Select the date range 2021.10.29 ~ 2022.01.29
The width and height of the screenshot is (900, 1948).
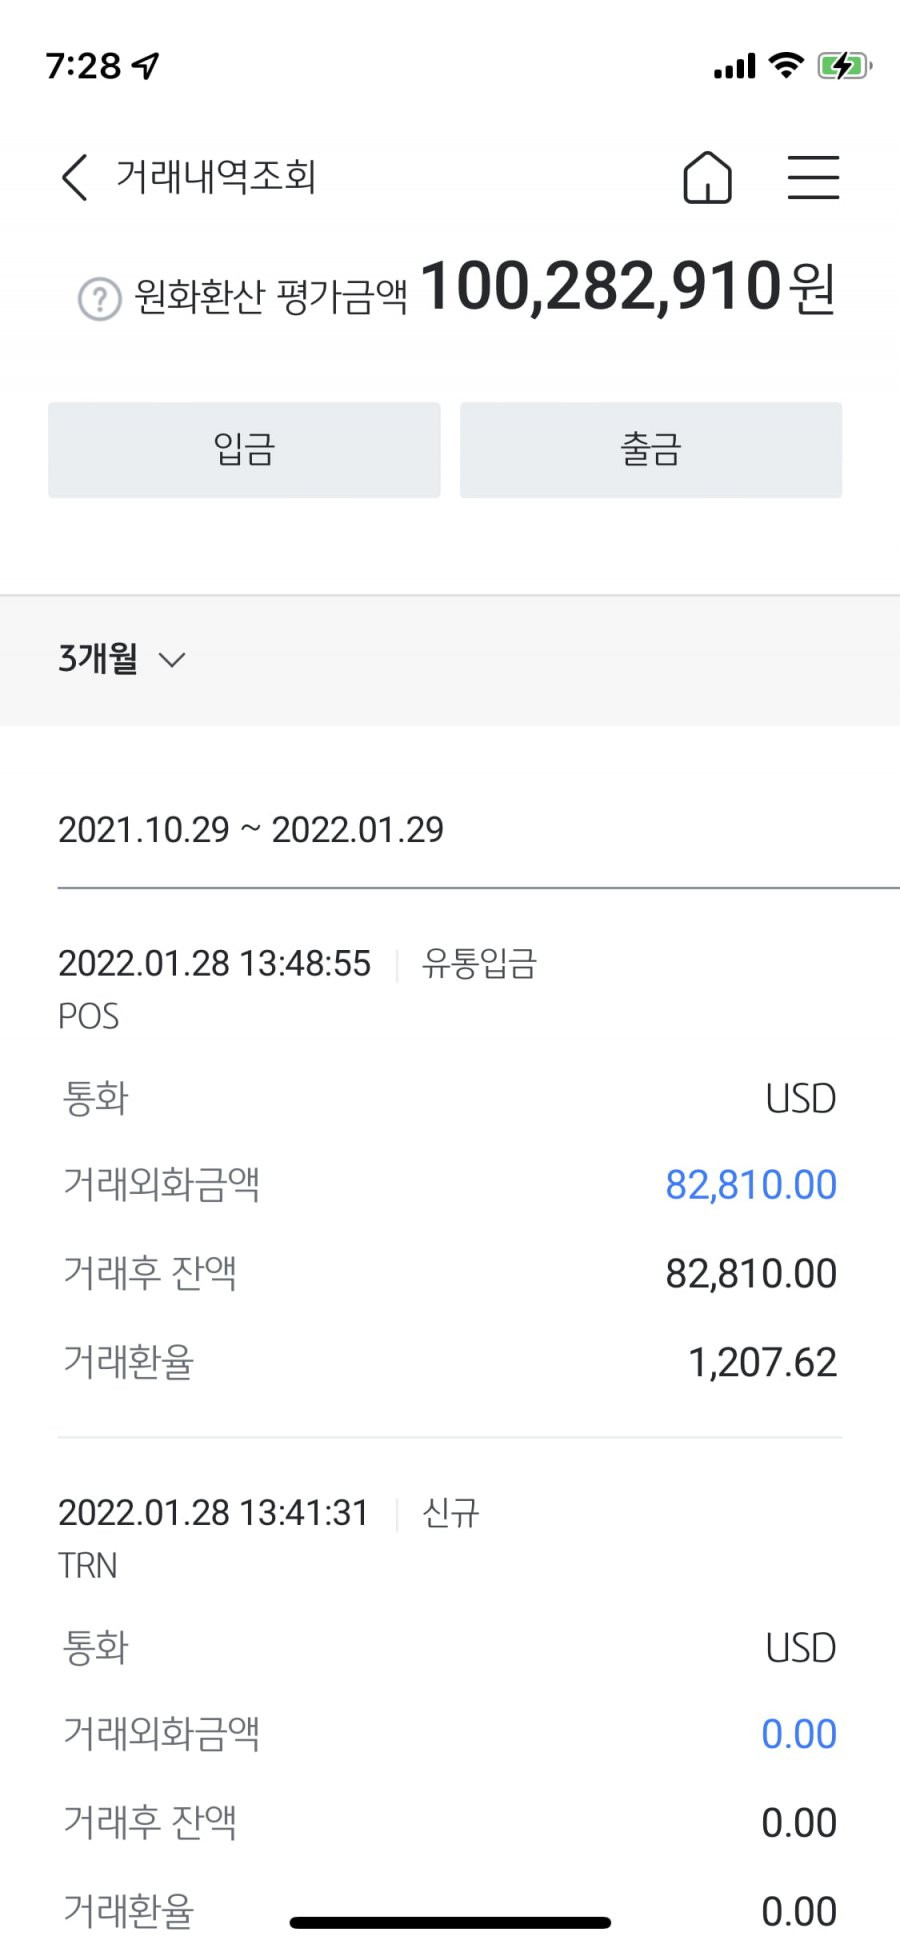pos(251,829)
